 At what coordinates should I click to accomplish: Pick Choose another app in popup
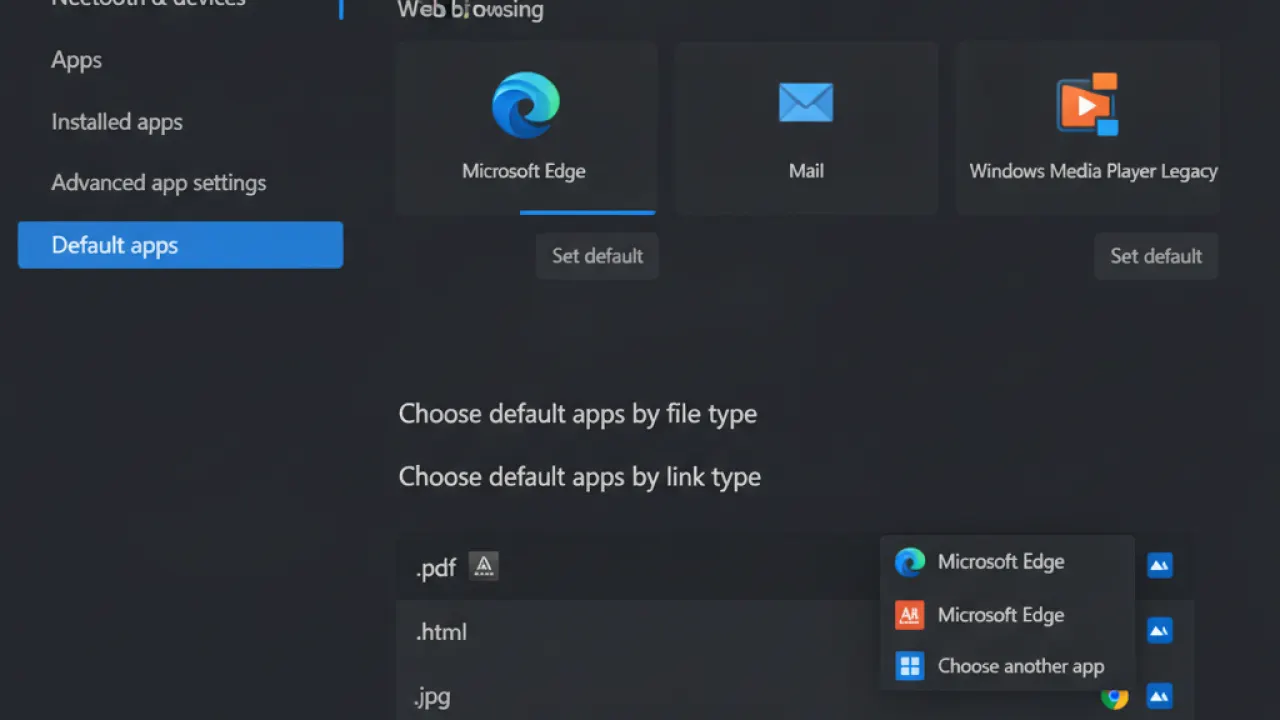[x=1007, y=666]
